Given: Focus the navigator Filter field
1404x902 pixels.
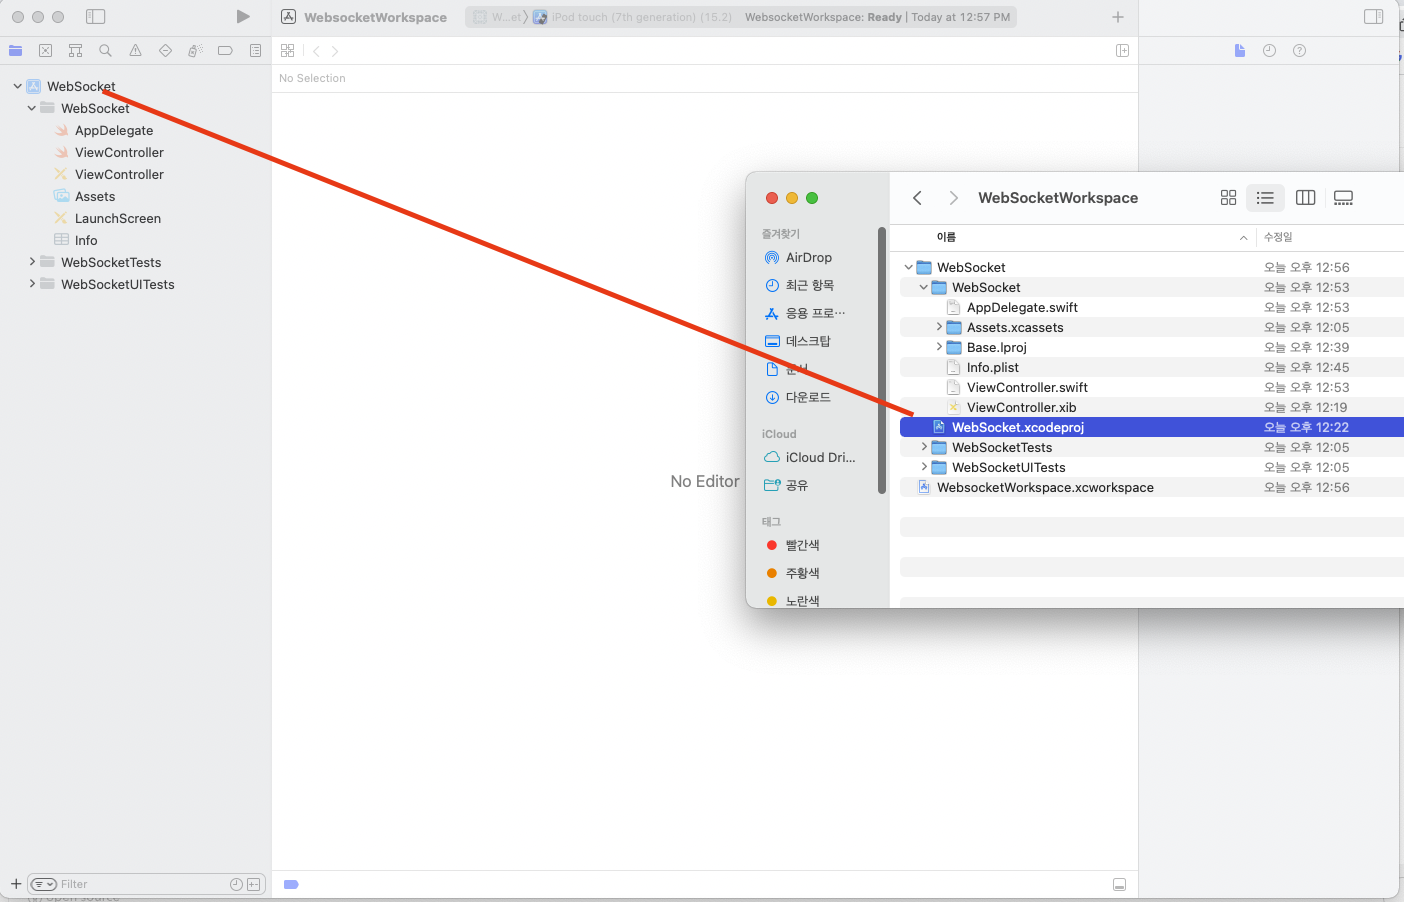Looking at the screenshot, I should pyautogui.click(x=144, y=884).
